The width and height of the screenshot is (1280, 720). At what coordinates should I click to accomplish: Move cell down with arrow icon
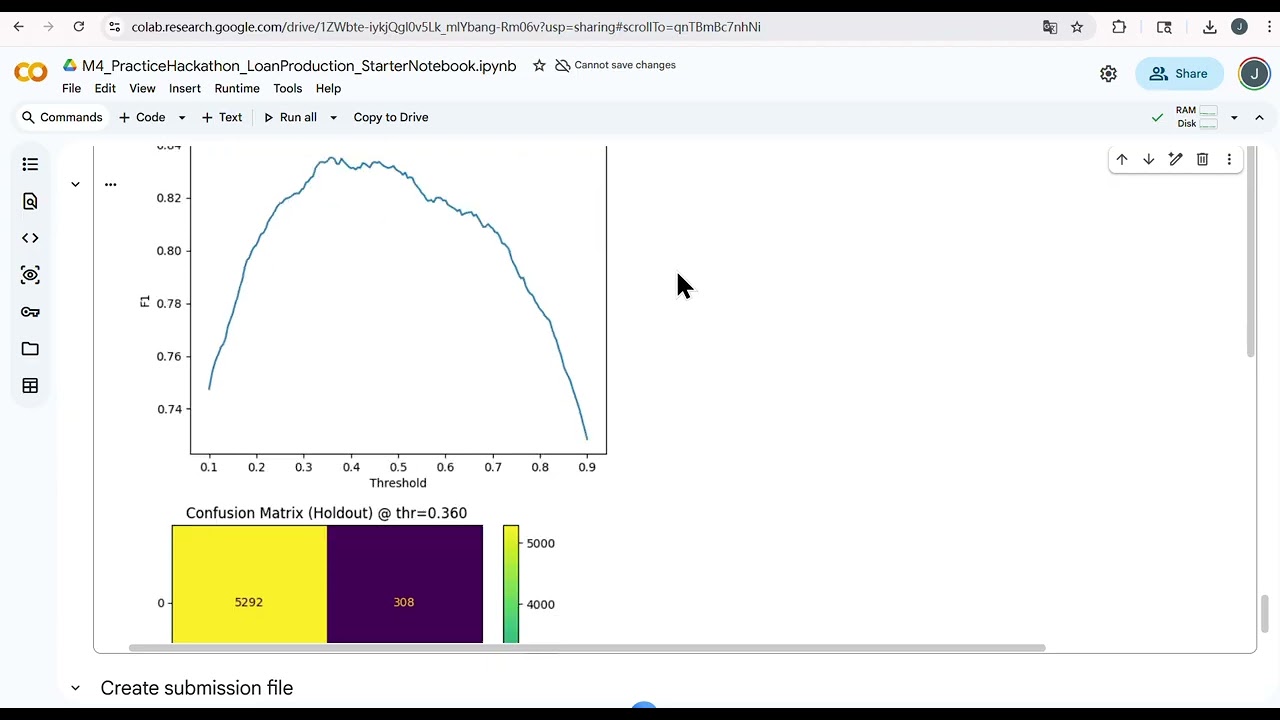[1149, 159]
